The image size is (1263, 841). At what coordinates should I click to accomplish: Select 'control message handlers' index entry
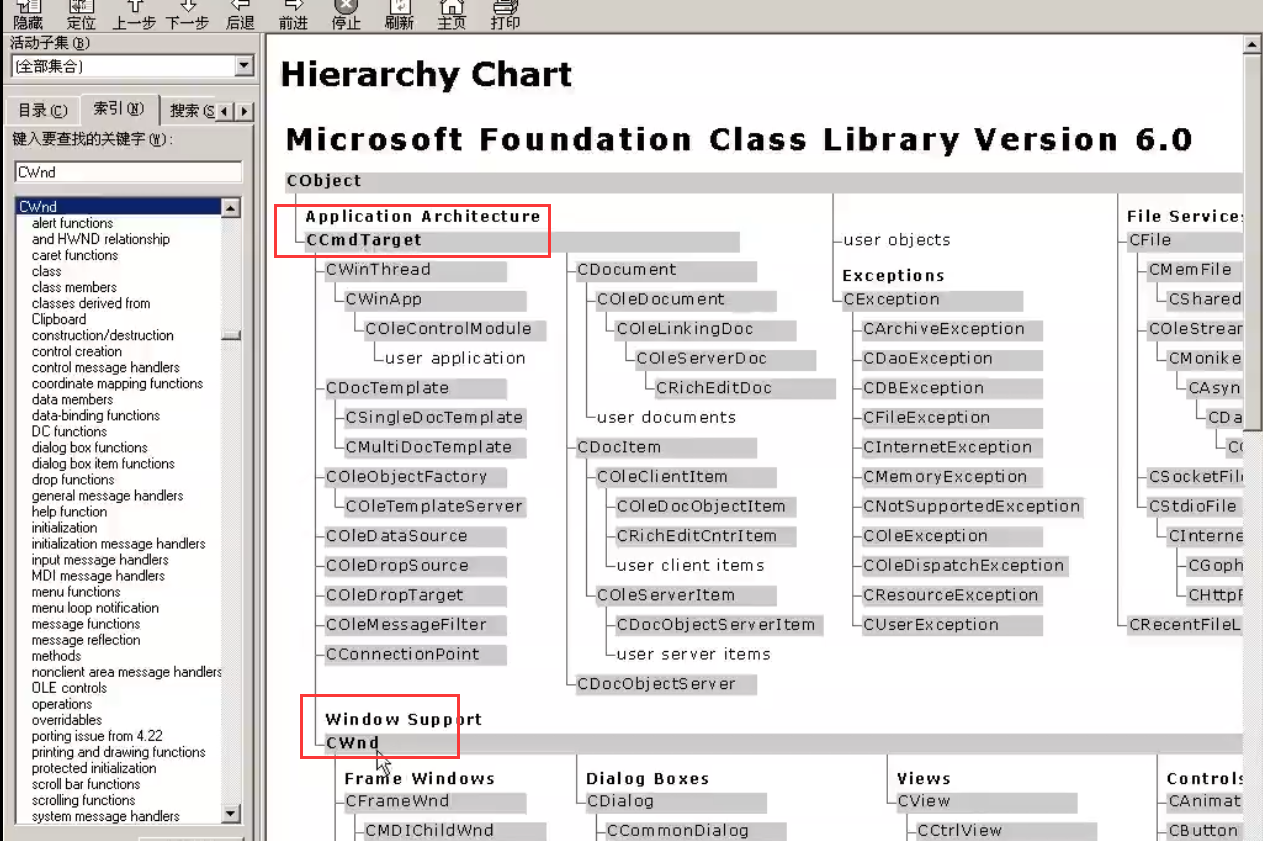pyautogui.click(x=105, y=367)
